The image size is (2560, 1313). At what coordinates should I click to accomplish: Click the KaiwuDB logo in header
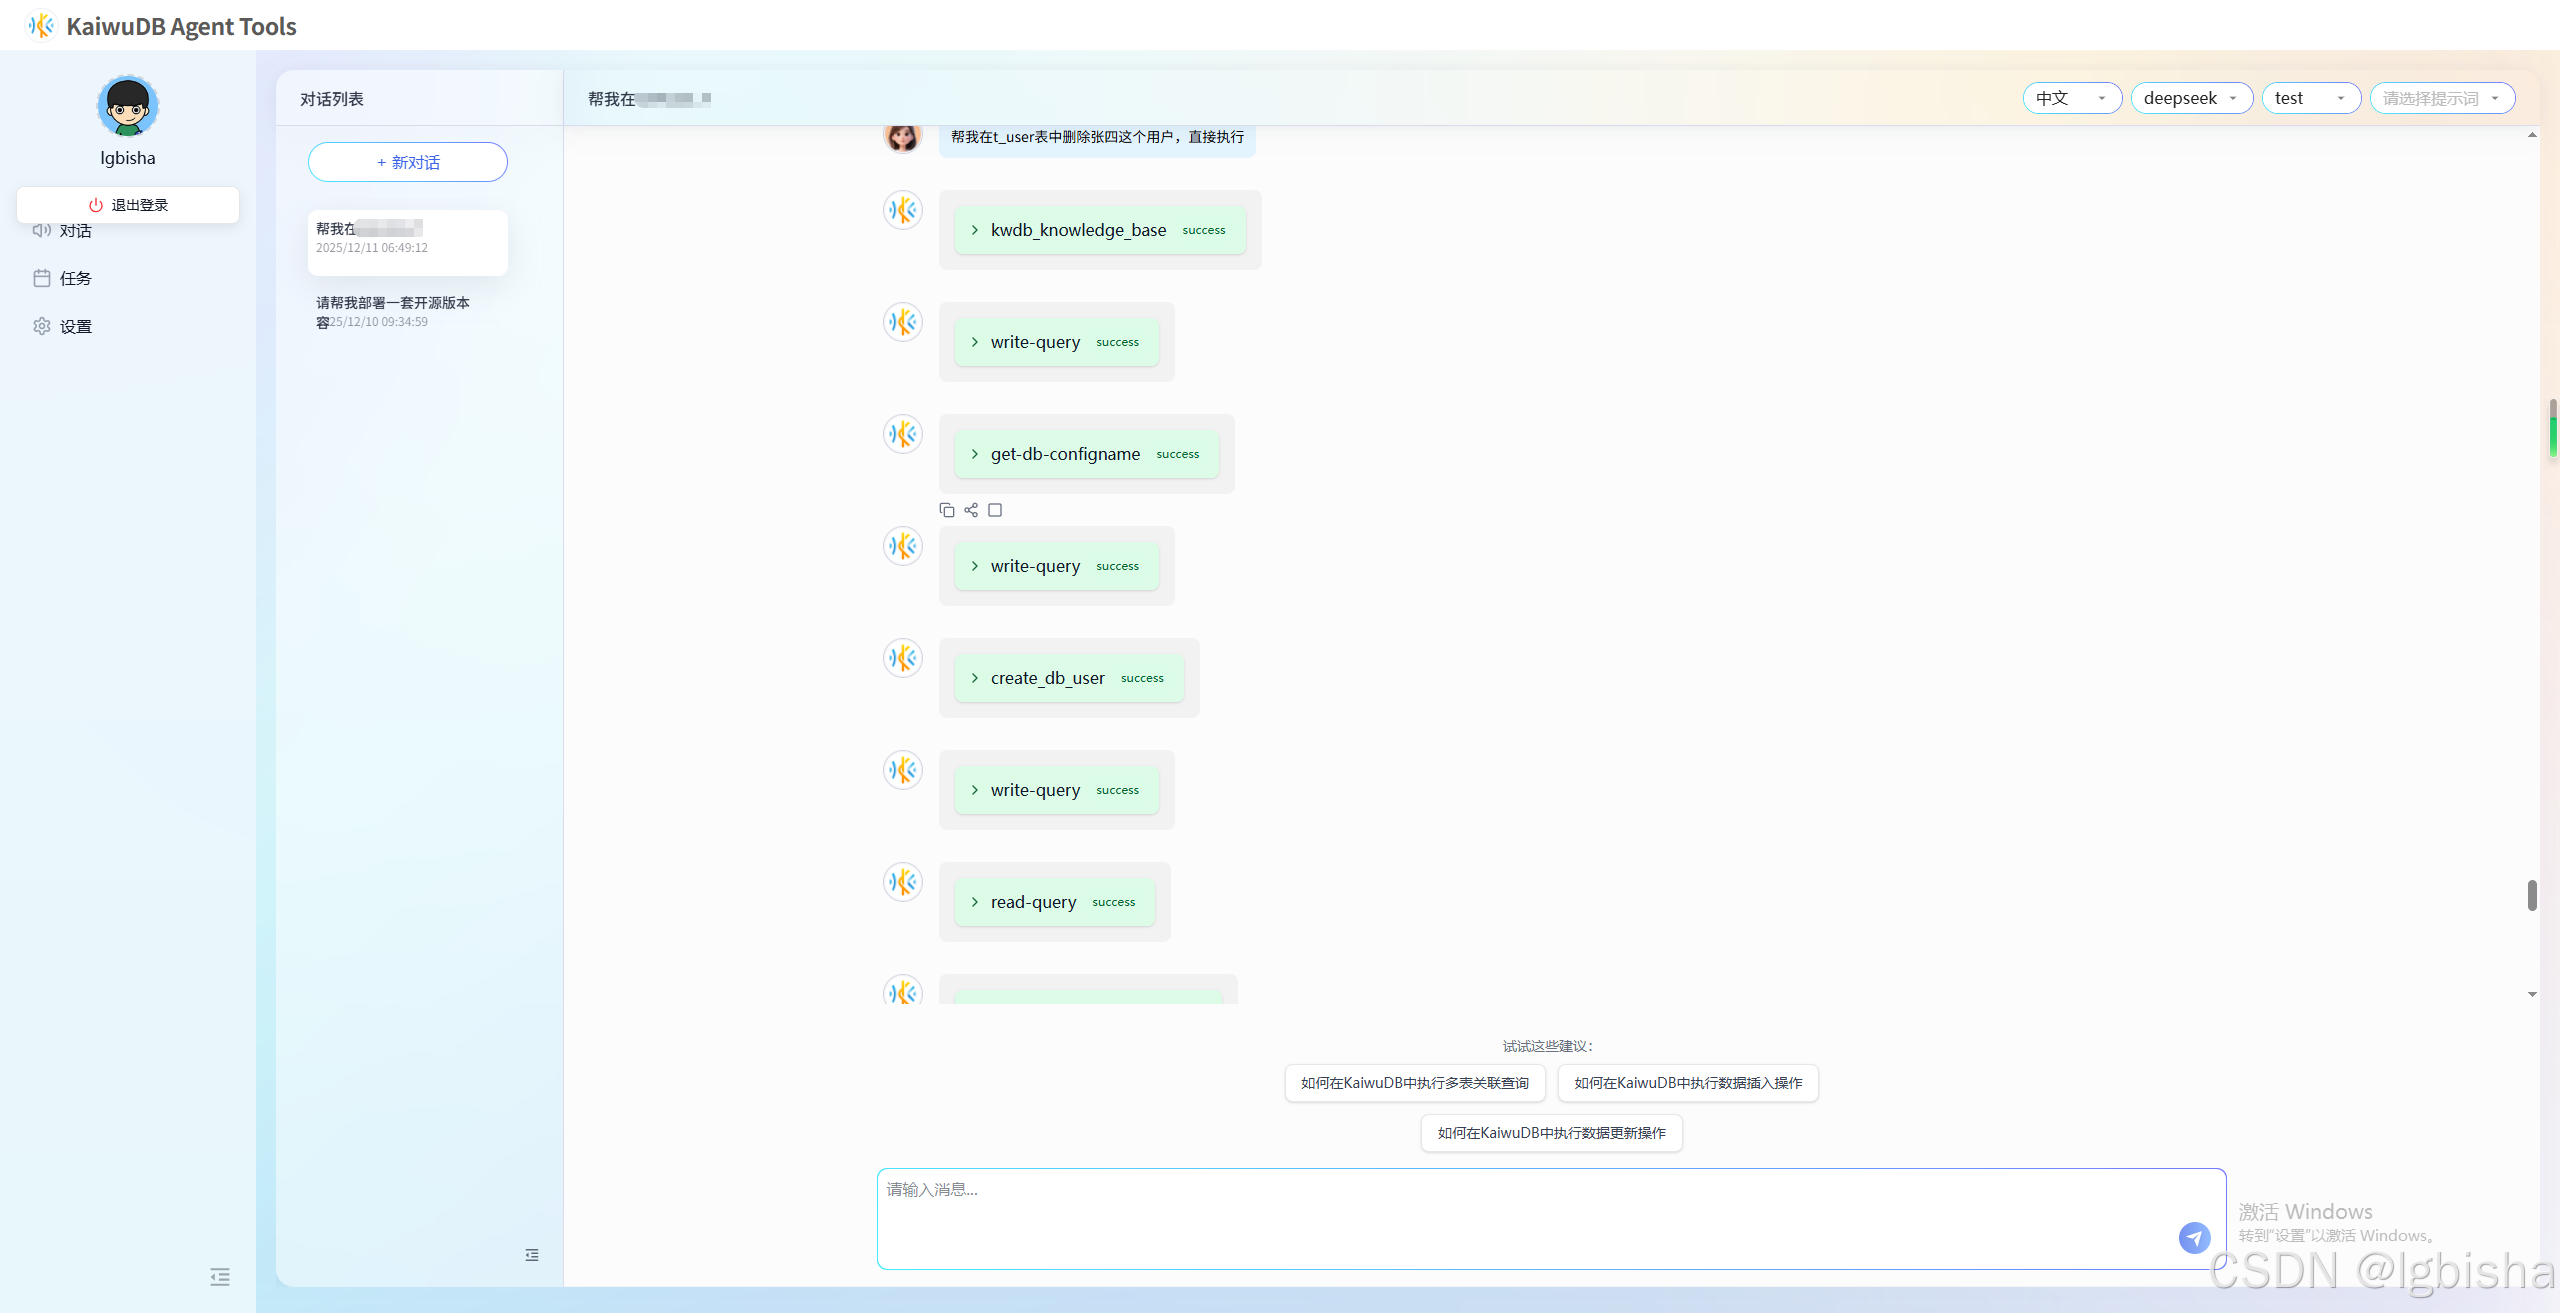pyautogui.click(x=41, y=26)
